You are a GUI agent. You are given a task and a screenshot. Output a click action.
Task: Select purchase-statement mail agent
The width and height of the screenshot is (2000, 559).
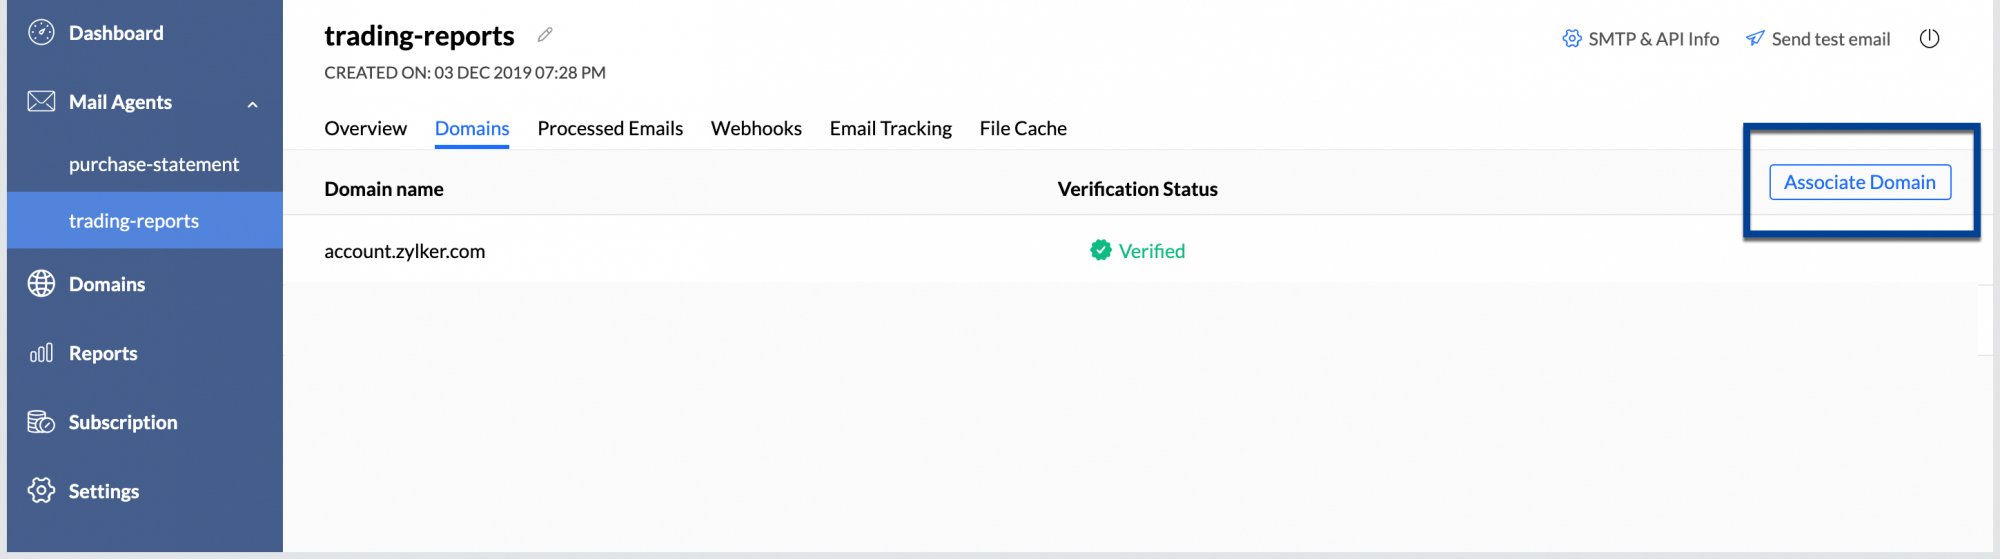154,165
